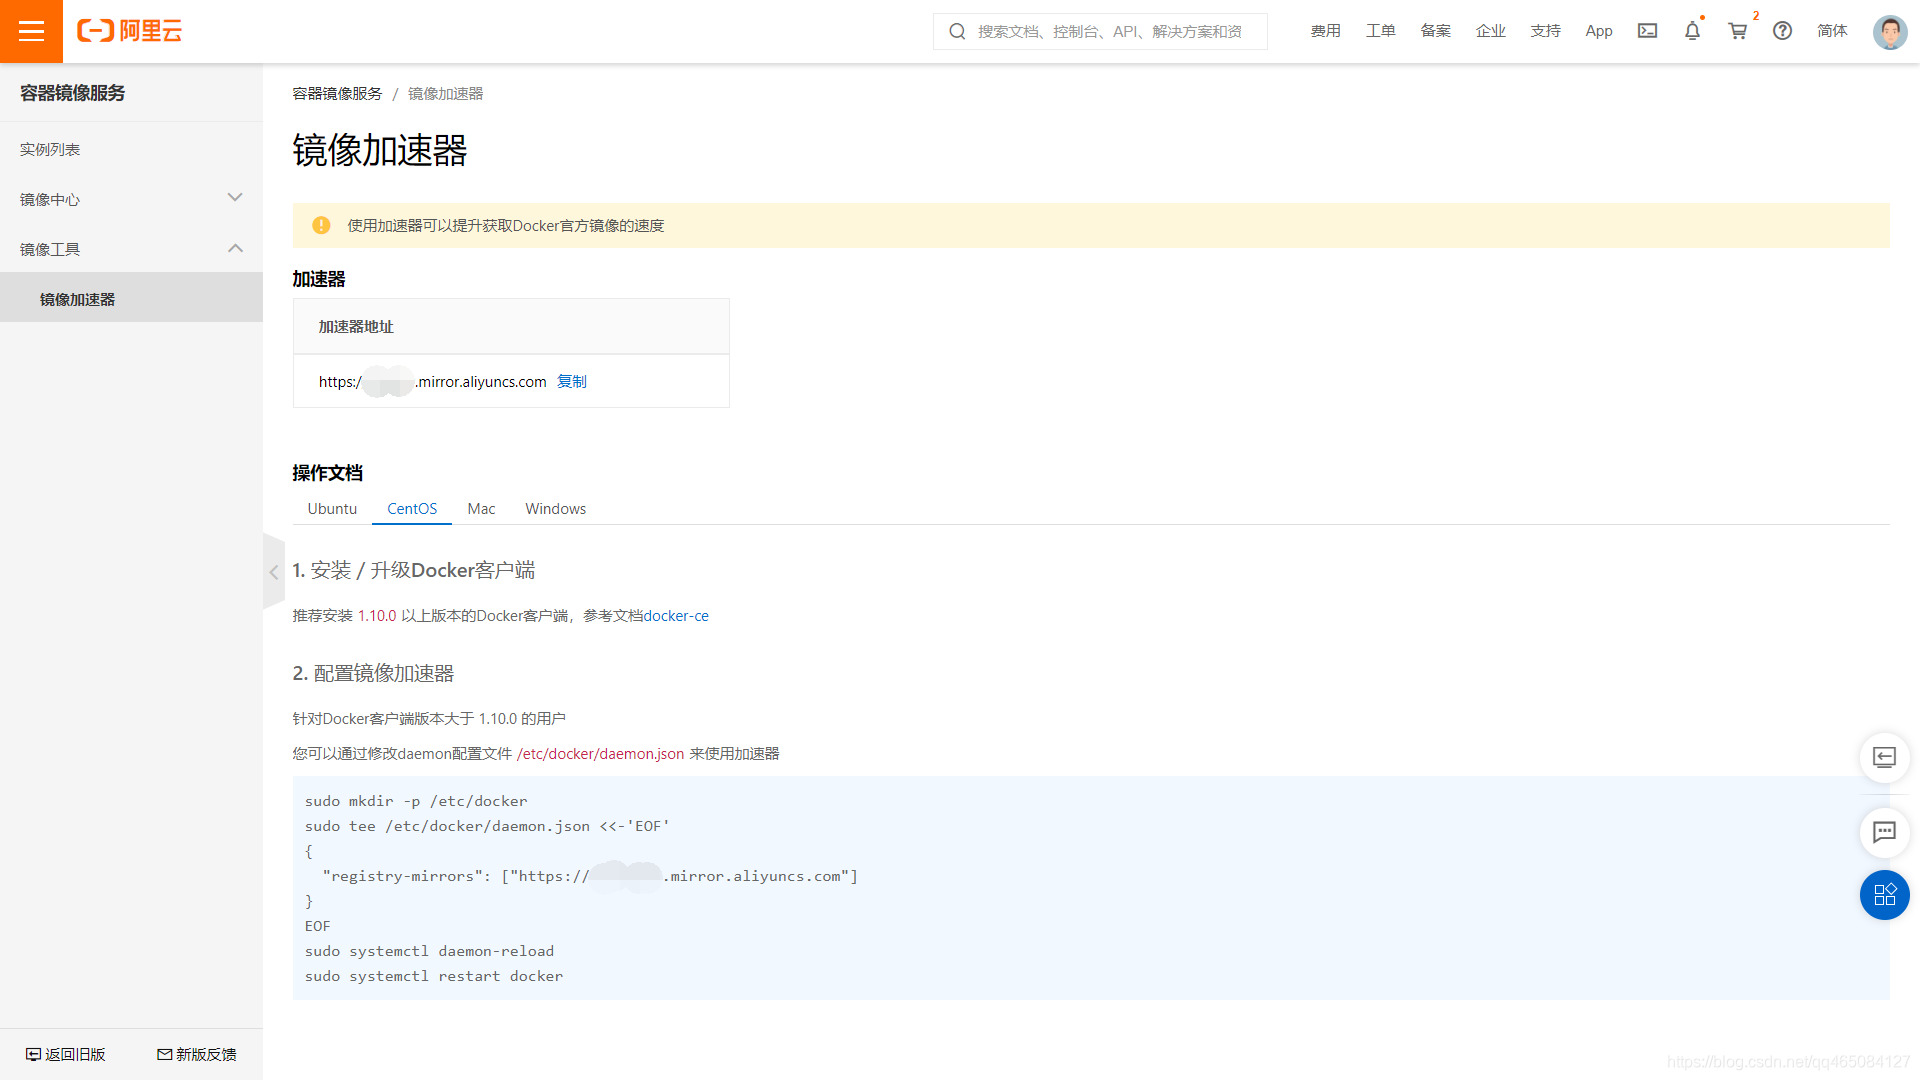
Task: Collapse the left sidebar with arrow handle
Action: point(273,572)
